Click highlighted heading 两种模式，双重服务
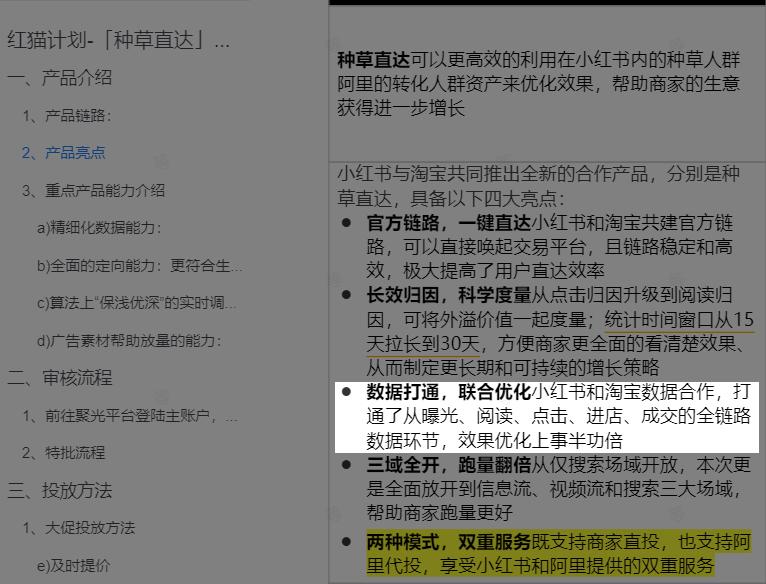This screenshot has width=766, height=584. coord(448,541)
